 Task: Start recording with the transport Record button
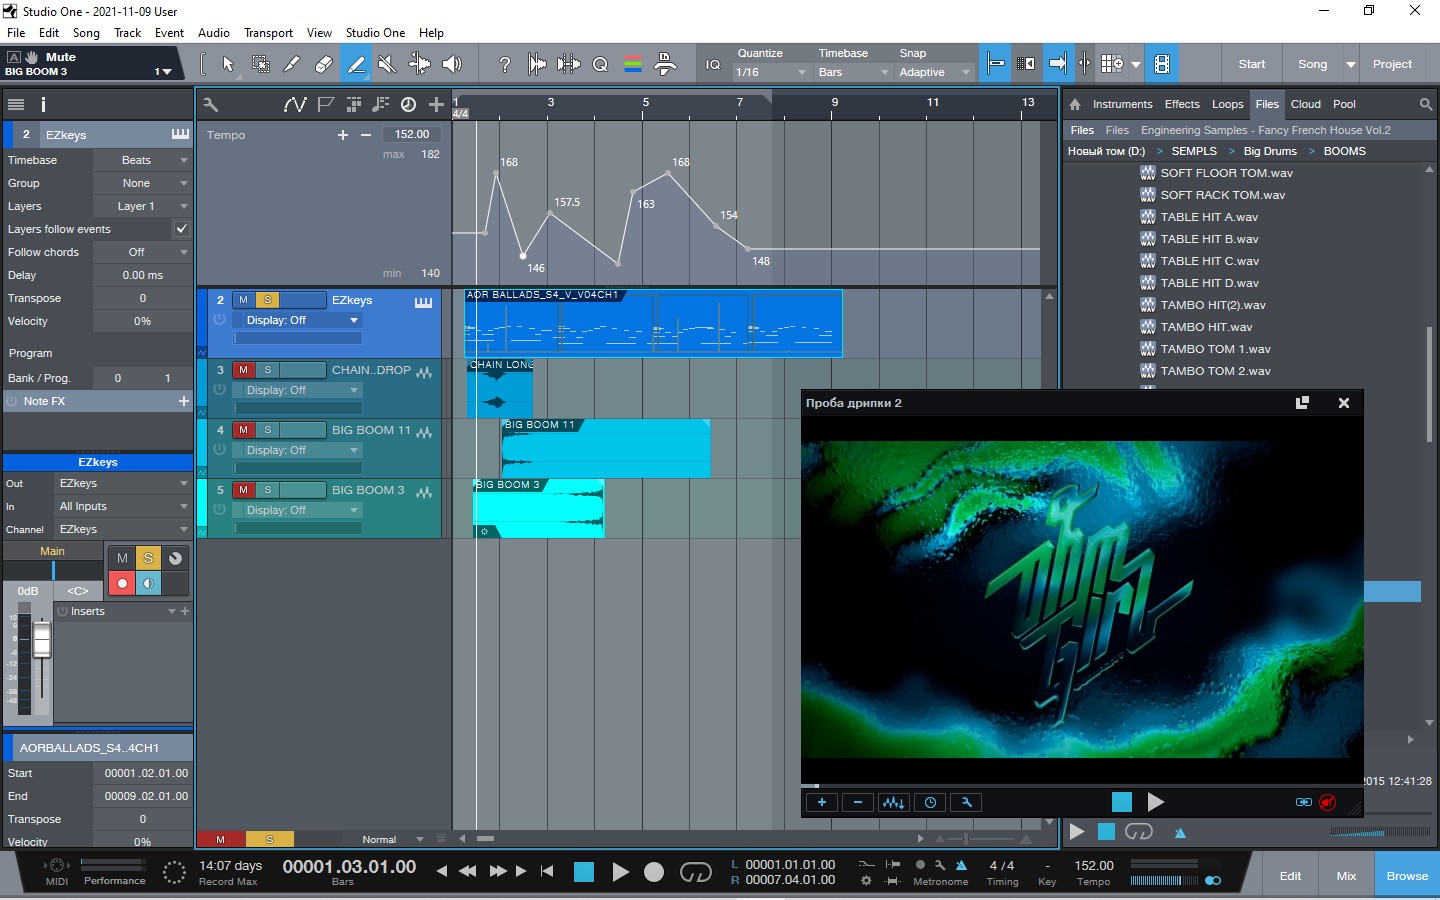click(x=654, y=872)
